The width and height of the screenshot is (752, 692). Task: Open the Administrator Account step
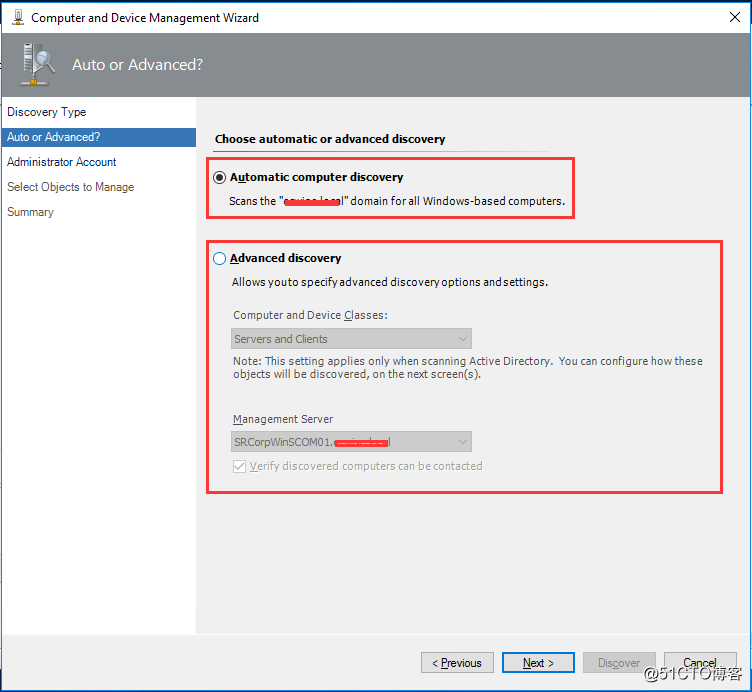[61, 162]
